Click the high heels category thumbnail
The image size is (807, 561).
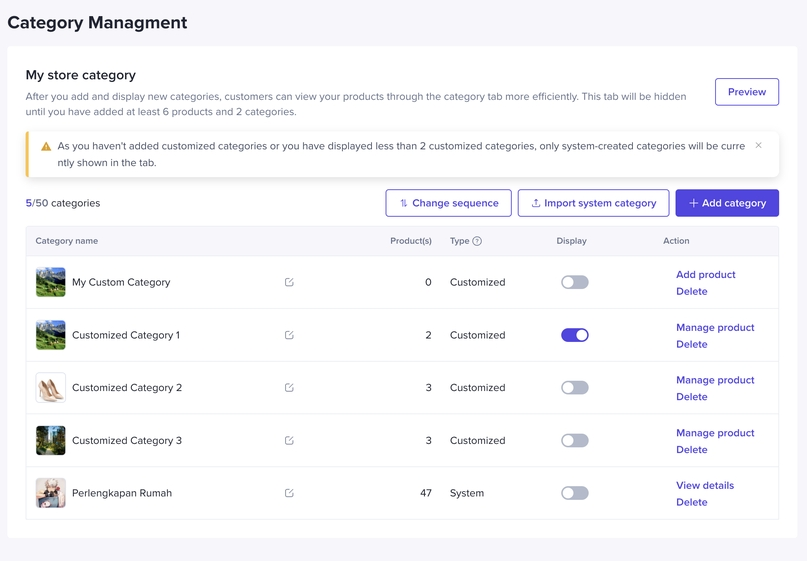click(51, 388)
